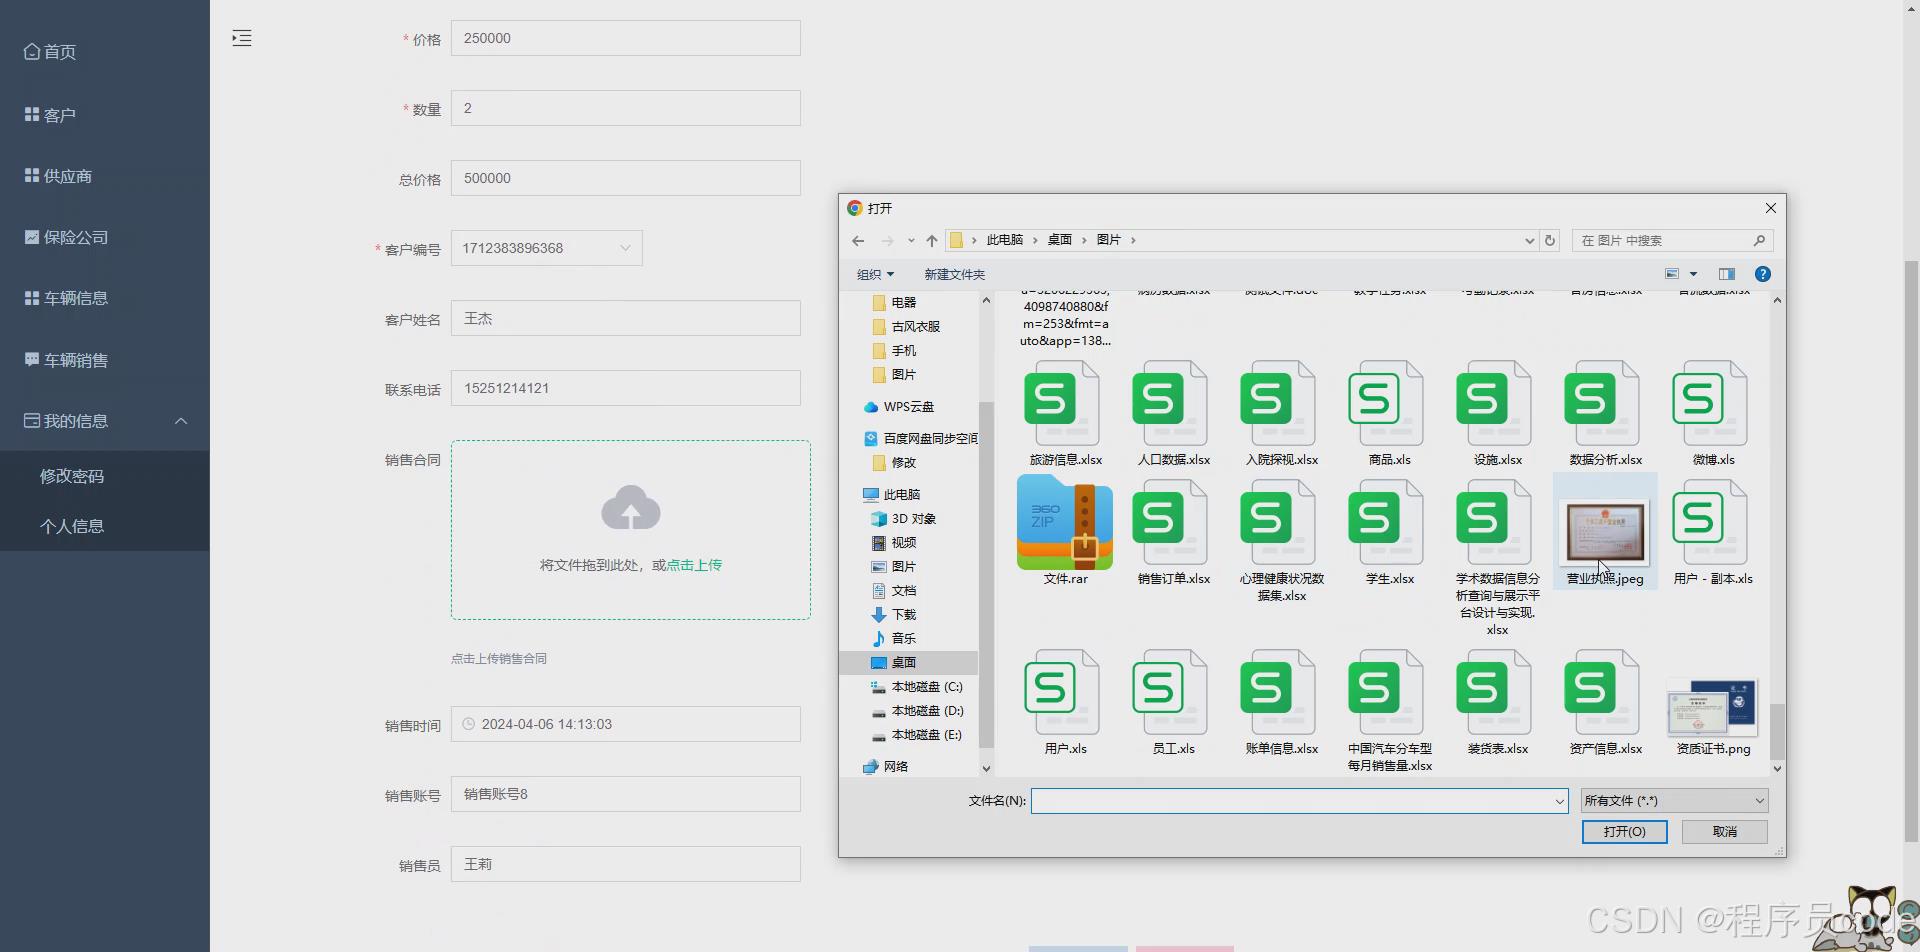Select the 营业执照.jpeg thumbnail
This screenshot has height=952, width=1920.
(x=1605, y=531)
